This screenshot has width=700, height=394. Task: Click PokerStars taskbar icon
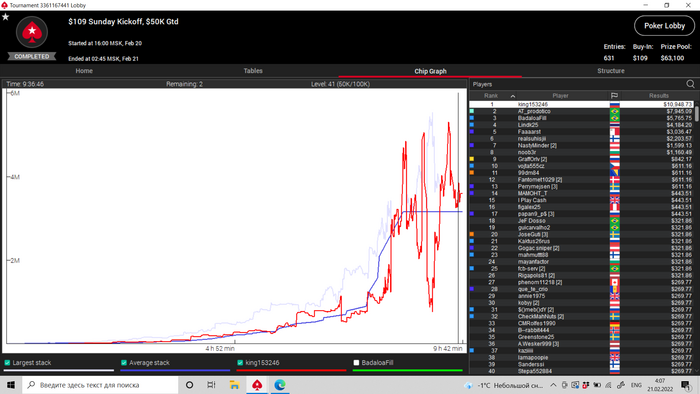click(x=257, y=385)
